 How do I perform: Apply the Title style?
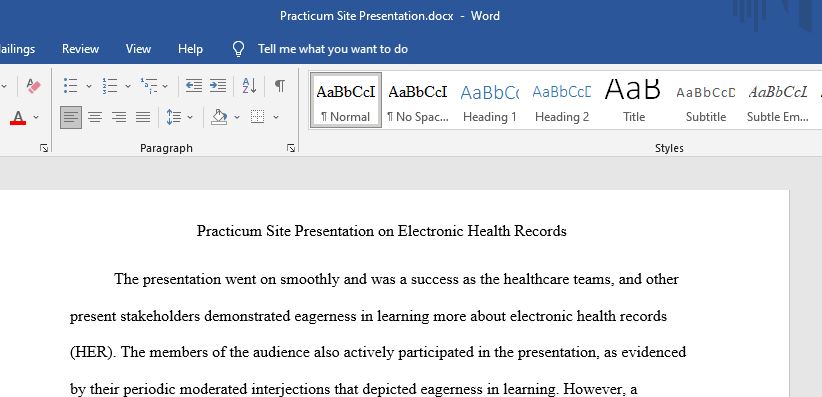coord(634,100)
